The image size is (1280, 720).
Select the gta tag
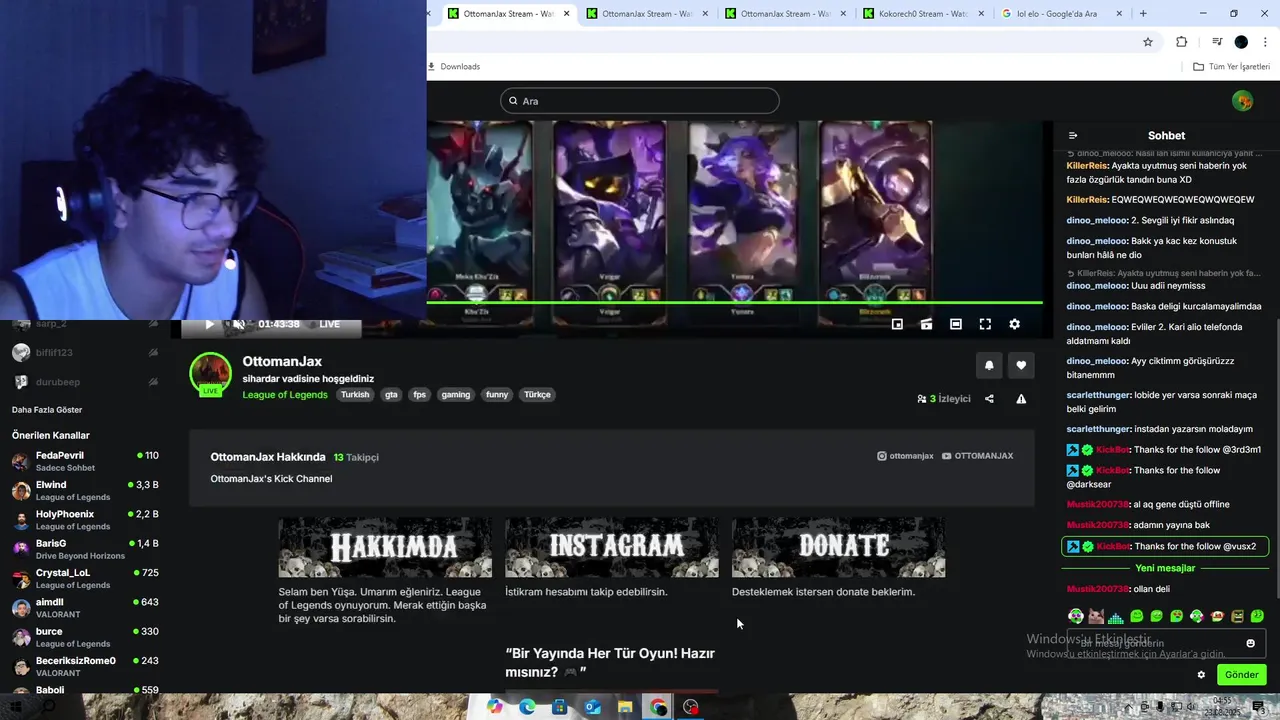pyautogui.click(x=391, y=395)
